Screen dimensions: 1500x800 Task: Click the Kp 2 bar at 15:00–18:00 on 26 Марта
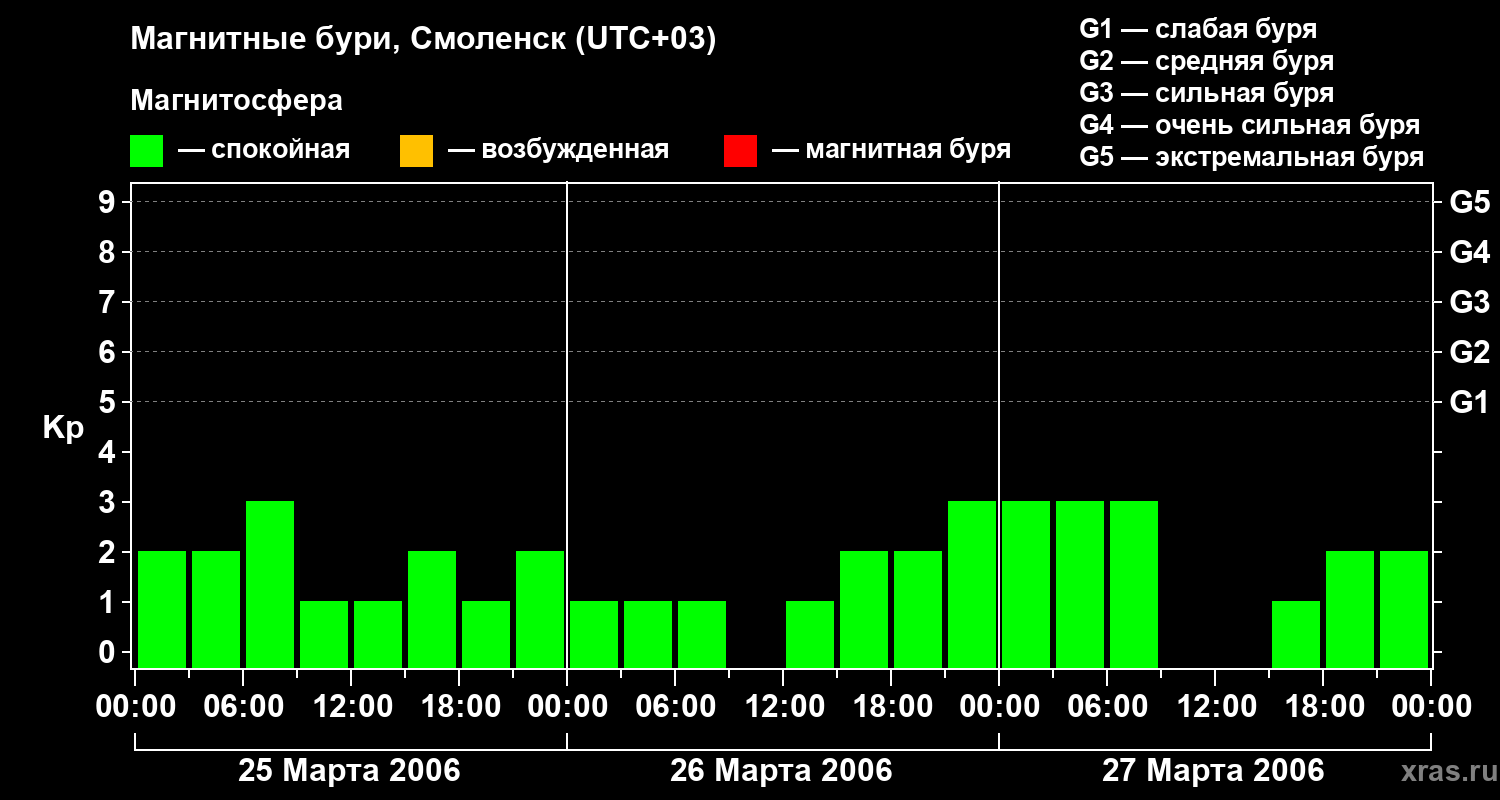864,609
